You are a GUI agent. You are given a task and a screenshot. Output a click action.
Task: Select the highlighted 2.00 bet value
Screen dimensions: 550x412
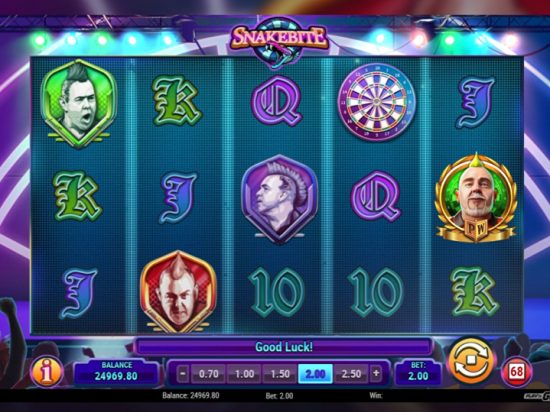tap(315, 374)
